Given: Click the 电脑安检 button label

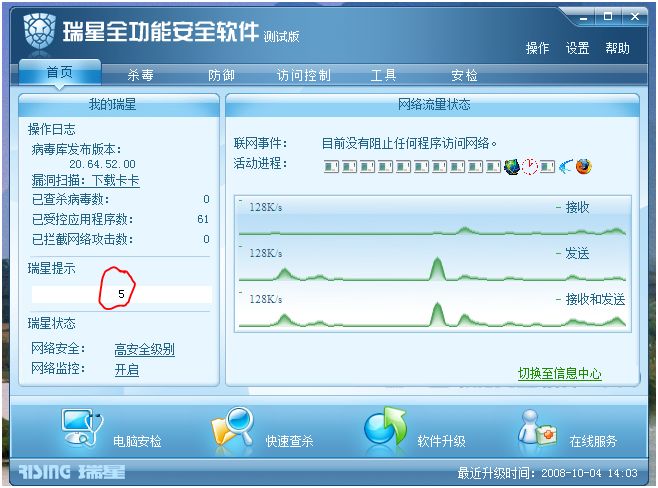Looking at the screenshot, I should click(137, 441).
